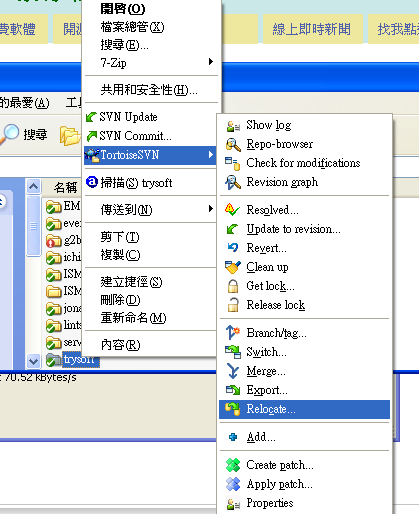Click the Revision graph icon
The height and width of the screenshot is (514, 419).
pos(233,182)
